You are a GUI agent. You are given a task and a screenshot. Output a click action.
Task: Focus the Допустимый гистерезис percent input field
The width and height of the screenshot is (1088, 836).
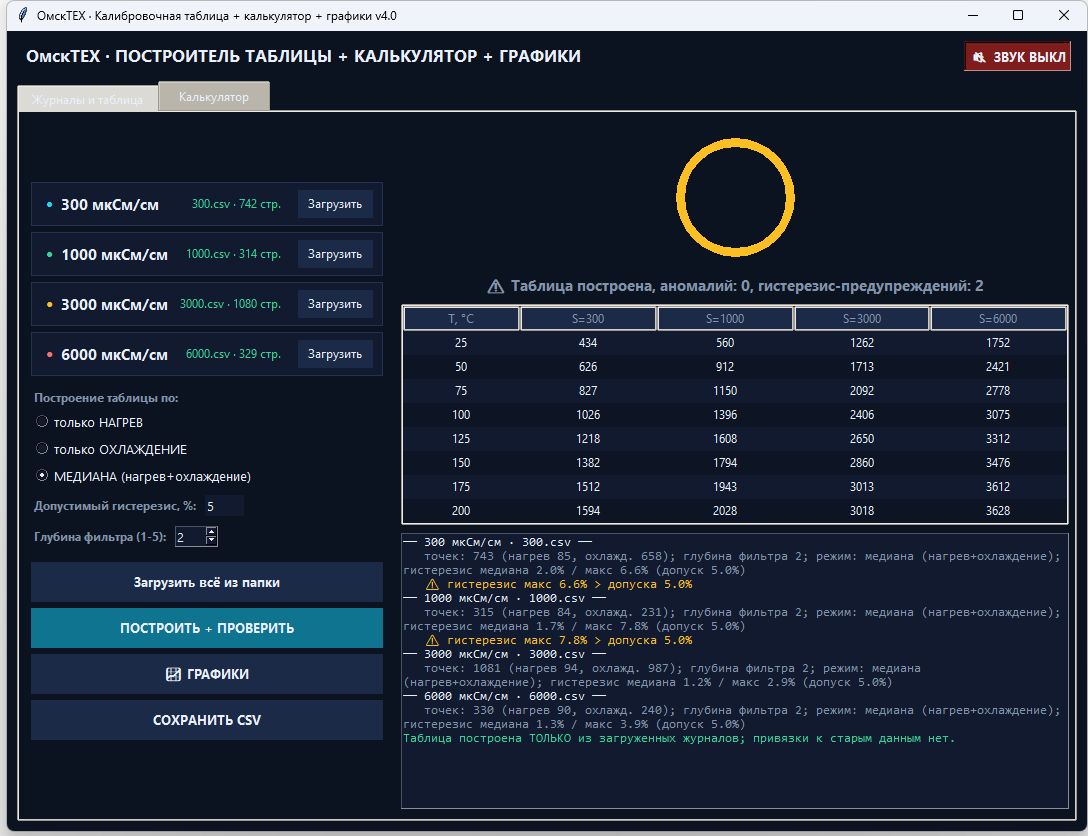[x=223, y=506]
